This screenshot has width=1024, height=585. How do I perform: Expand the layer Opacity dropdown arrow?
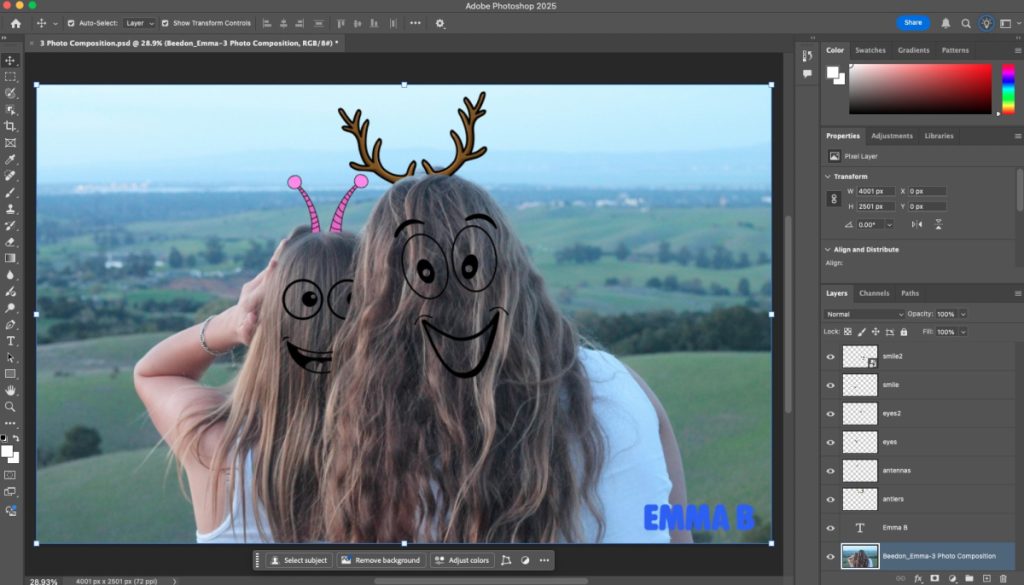pyautogui.click(x=963, y=314)
